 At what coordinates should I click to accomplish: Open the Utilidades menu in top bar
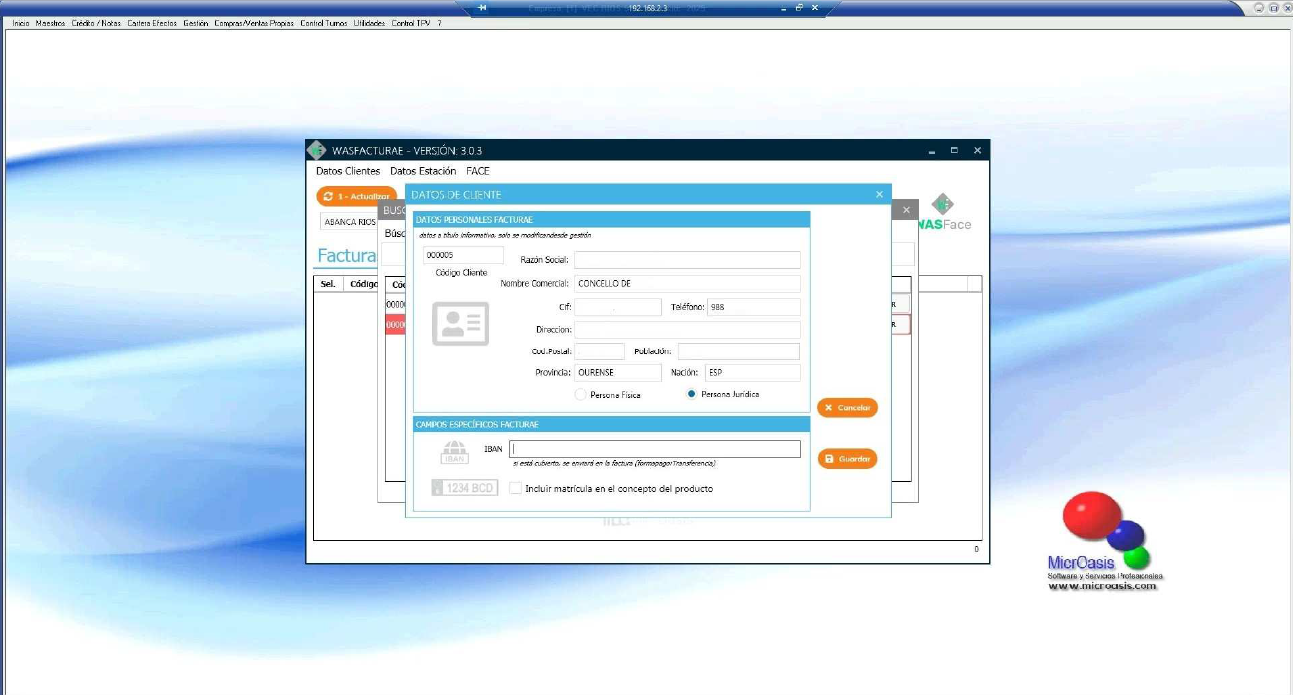pos(369,23)
